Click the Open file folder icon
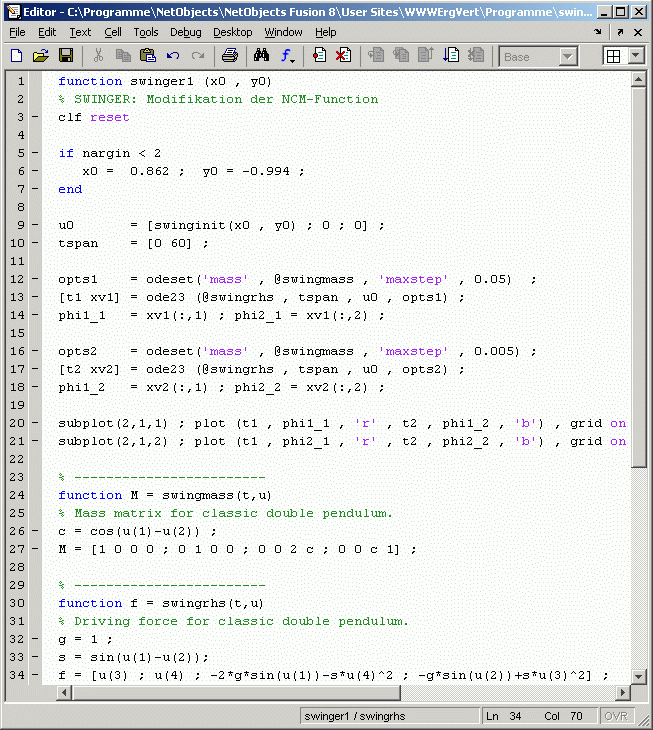The width and height of the screenshot is (653, 730). (x=41, y=56)
